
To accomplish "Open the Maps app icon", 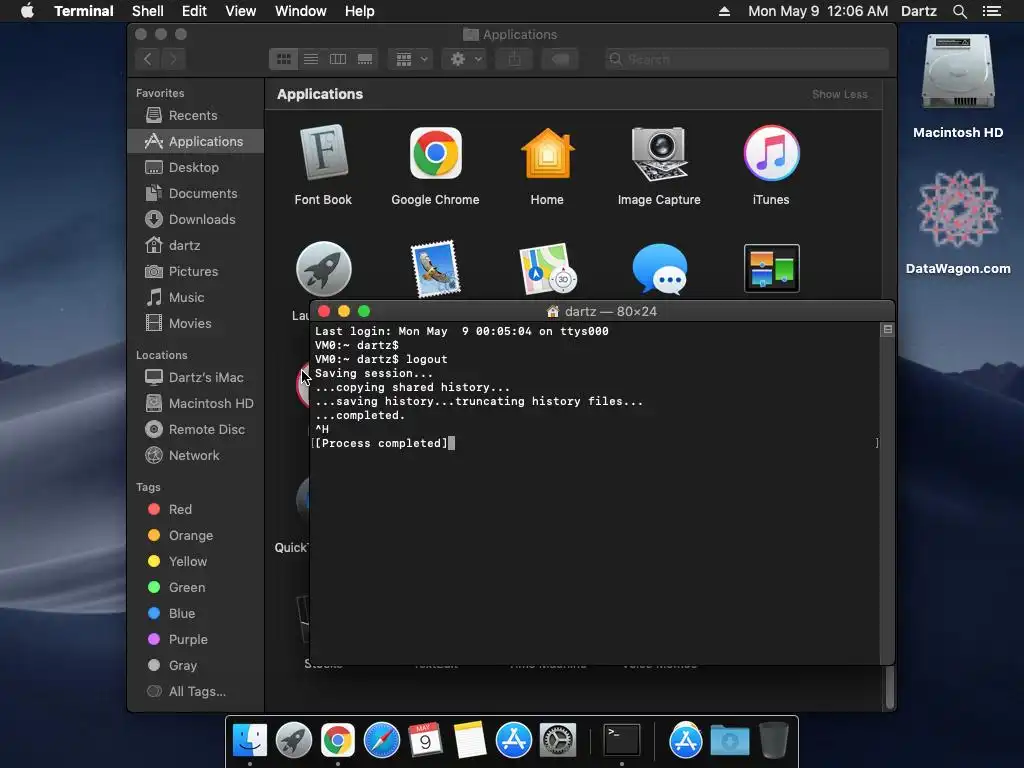I will (x=547, y=269).
